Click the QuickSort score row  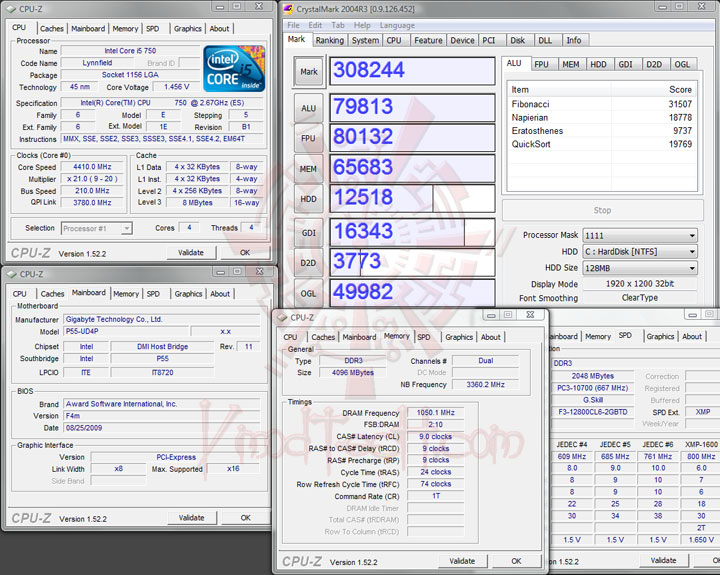click(602, 144)
